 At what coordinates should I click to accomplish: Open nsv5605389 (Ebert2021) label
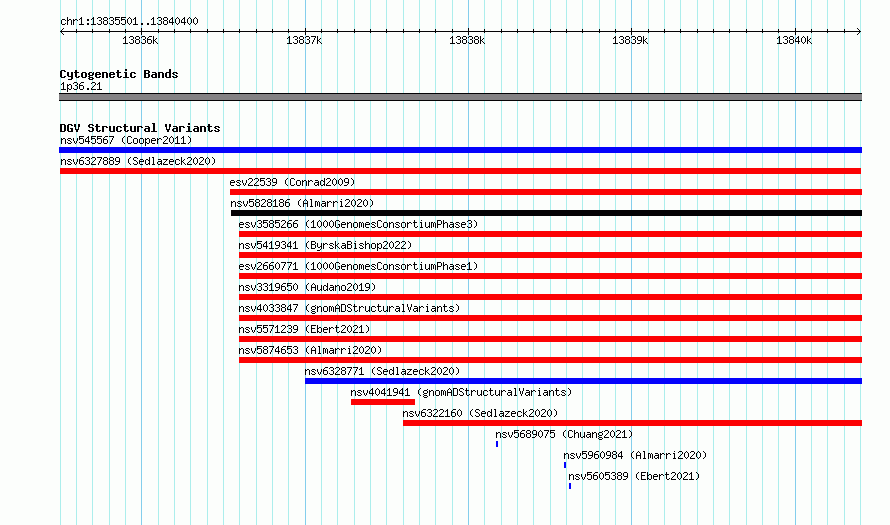[634, 476]
